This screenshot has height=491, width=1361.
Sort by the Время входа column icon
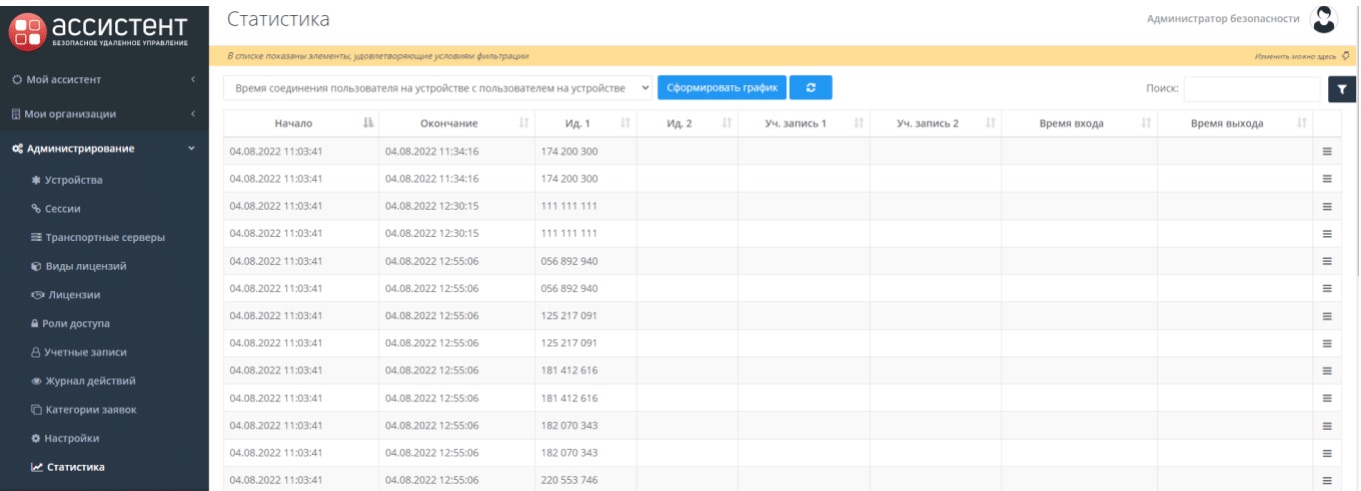(x=1146, y=123)
